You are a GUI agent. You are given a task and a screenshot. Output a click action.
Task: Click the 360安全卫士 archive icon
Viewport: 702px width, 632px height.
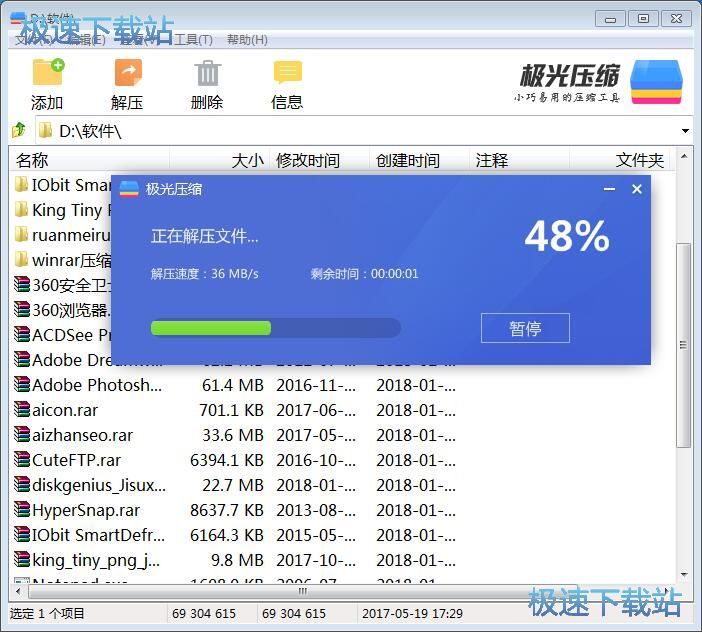coord(21,285)
